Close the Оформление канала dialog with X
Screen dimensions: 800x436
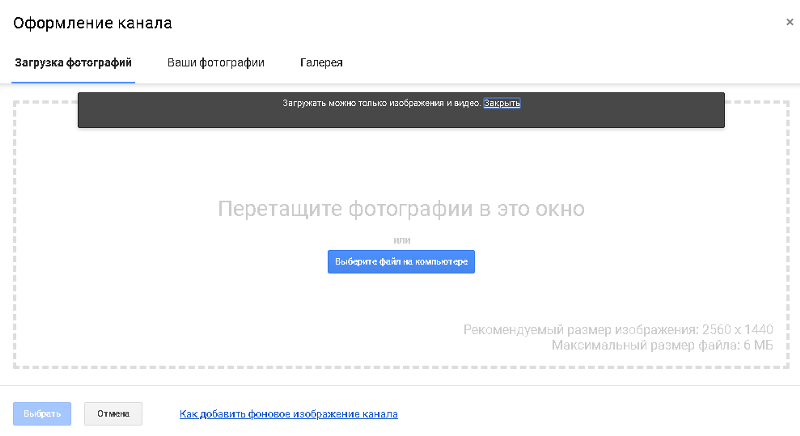tap(791, 20)
